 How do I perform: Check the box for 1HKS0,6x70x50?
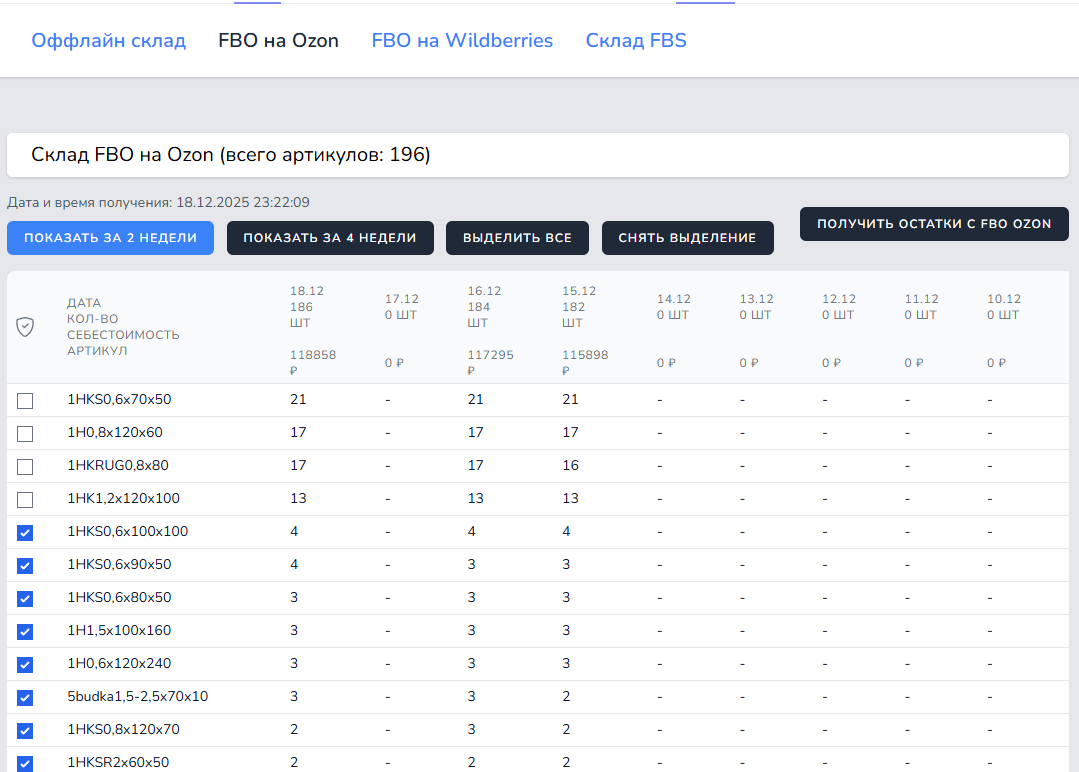pyautogui.click(x=25, y=401)
